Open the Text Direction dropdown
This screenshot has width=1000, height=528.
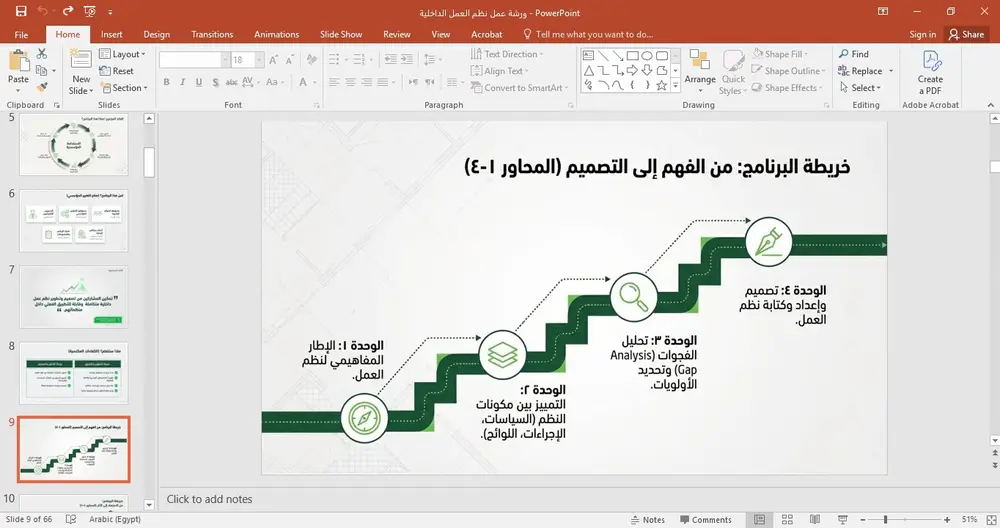click(x=508, y=54)
